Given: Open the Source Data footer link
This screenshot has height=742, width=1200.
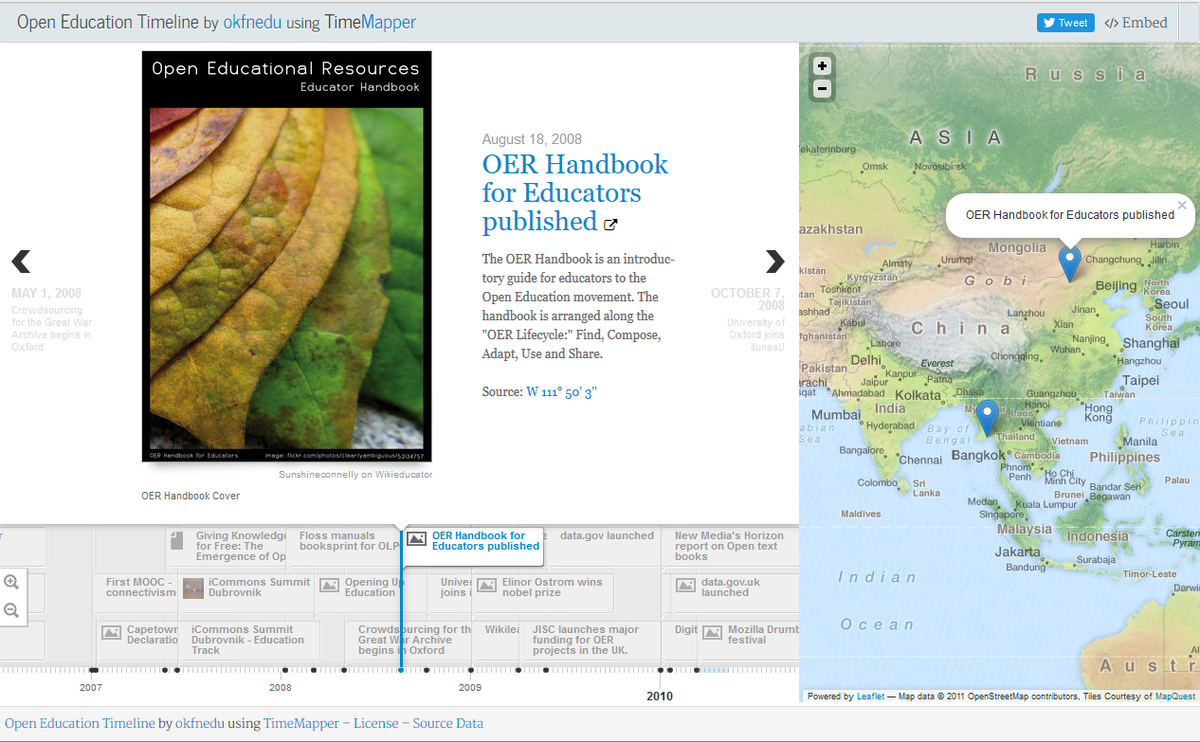Looking at the screenshot, I should point(448,723).
